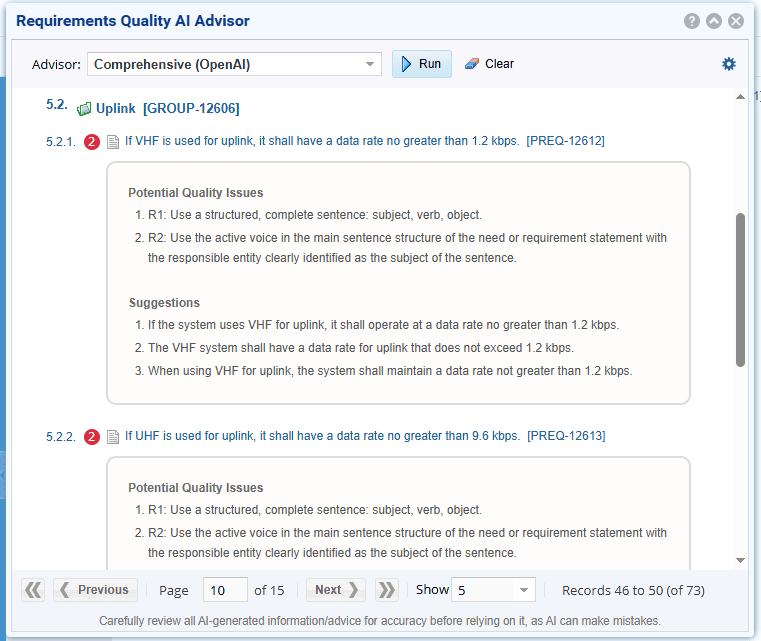
Task: Open the advisor settings gear icon
Action: click(x=729, y=64)
